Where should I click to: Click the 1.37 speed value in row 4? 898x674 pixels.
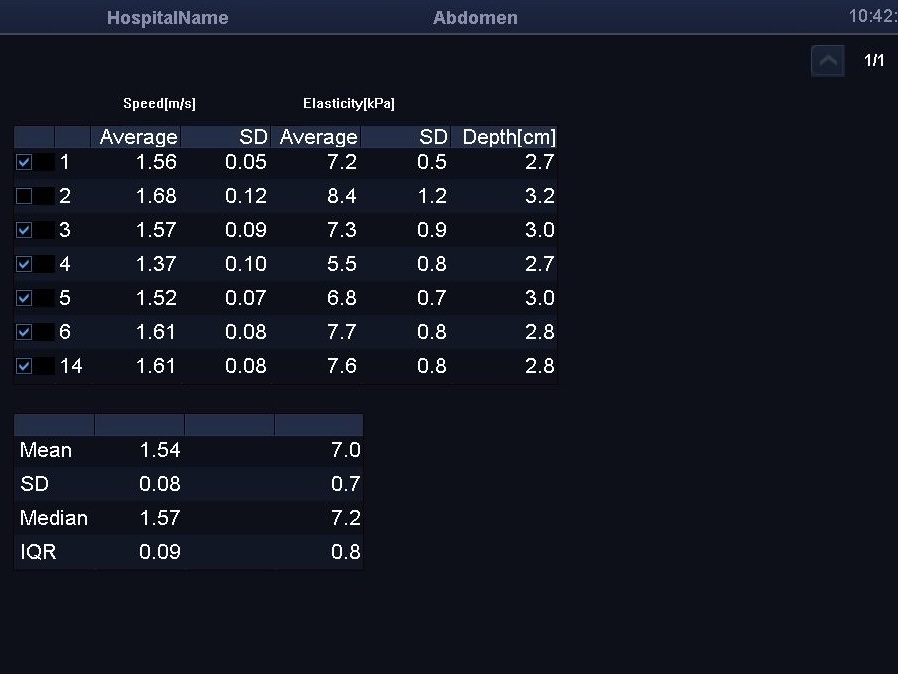[x=155, y=264]
